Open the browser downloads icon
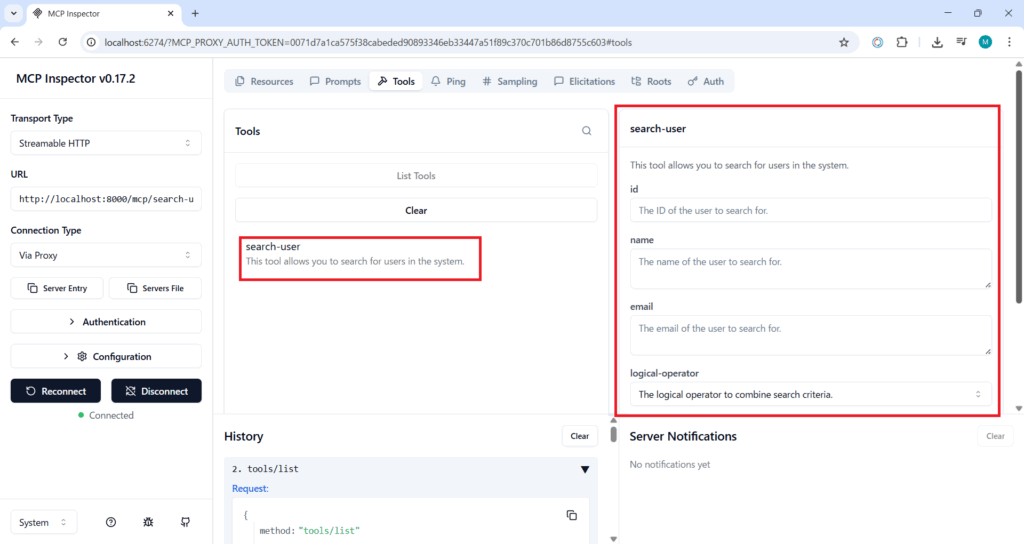This screenshot has height=544, width=1024. [x=937, y=42]
